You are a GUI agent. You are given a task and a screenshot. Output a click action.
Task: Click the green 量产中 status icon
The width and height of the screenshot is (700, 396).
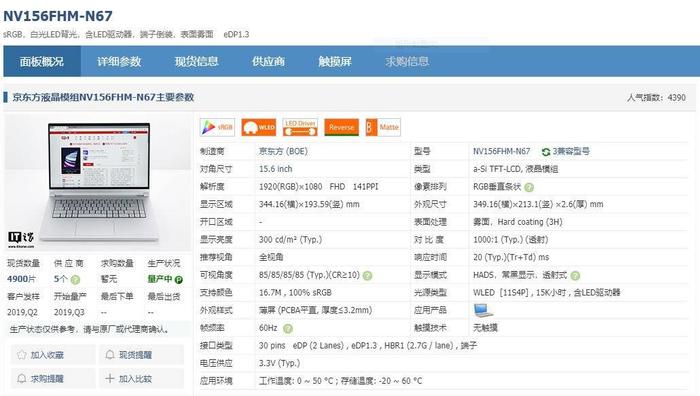coord(179,280)
